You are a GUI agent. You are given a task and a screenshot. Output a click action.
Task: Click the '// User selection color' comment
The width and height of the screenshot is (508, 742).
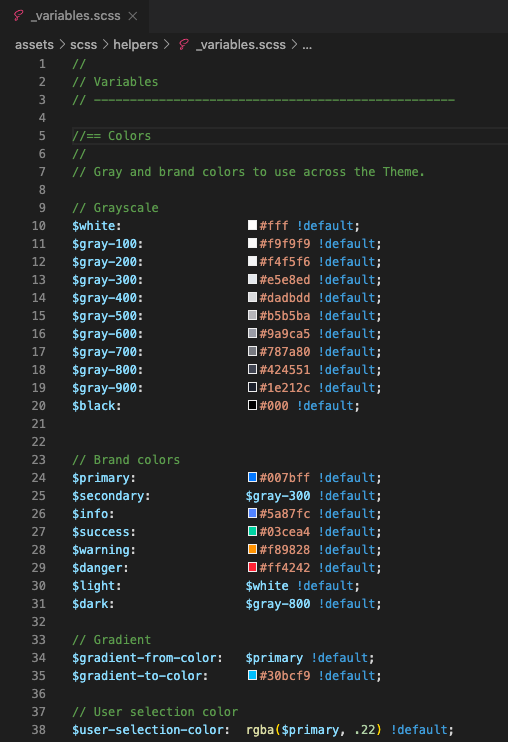click(x=155, y=711)
